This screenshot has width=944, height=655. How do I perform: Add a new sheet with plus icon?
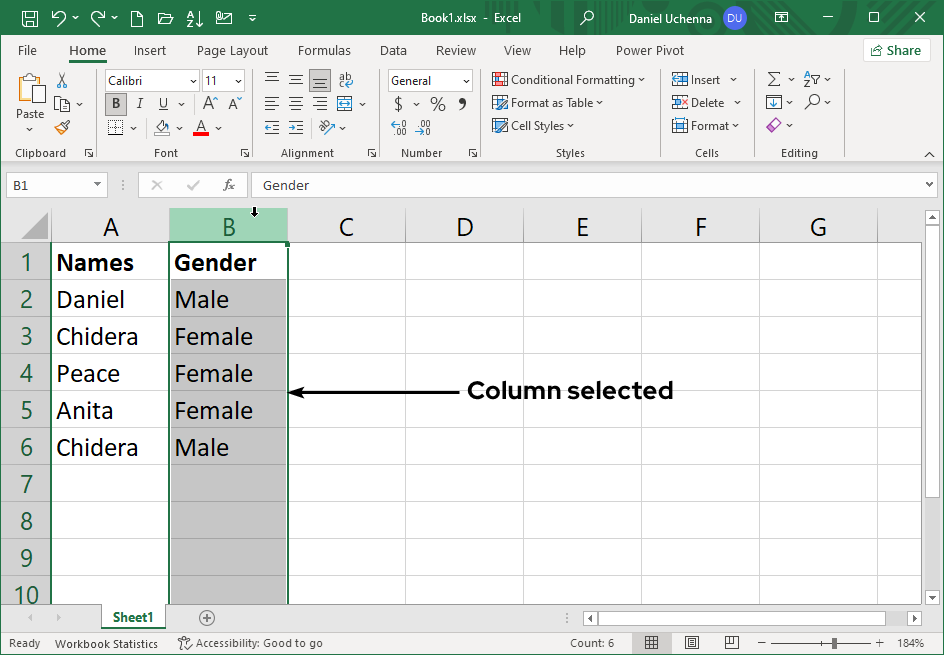click(207, 618)
